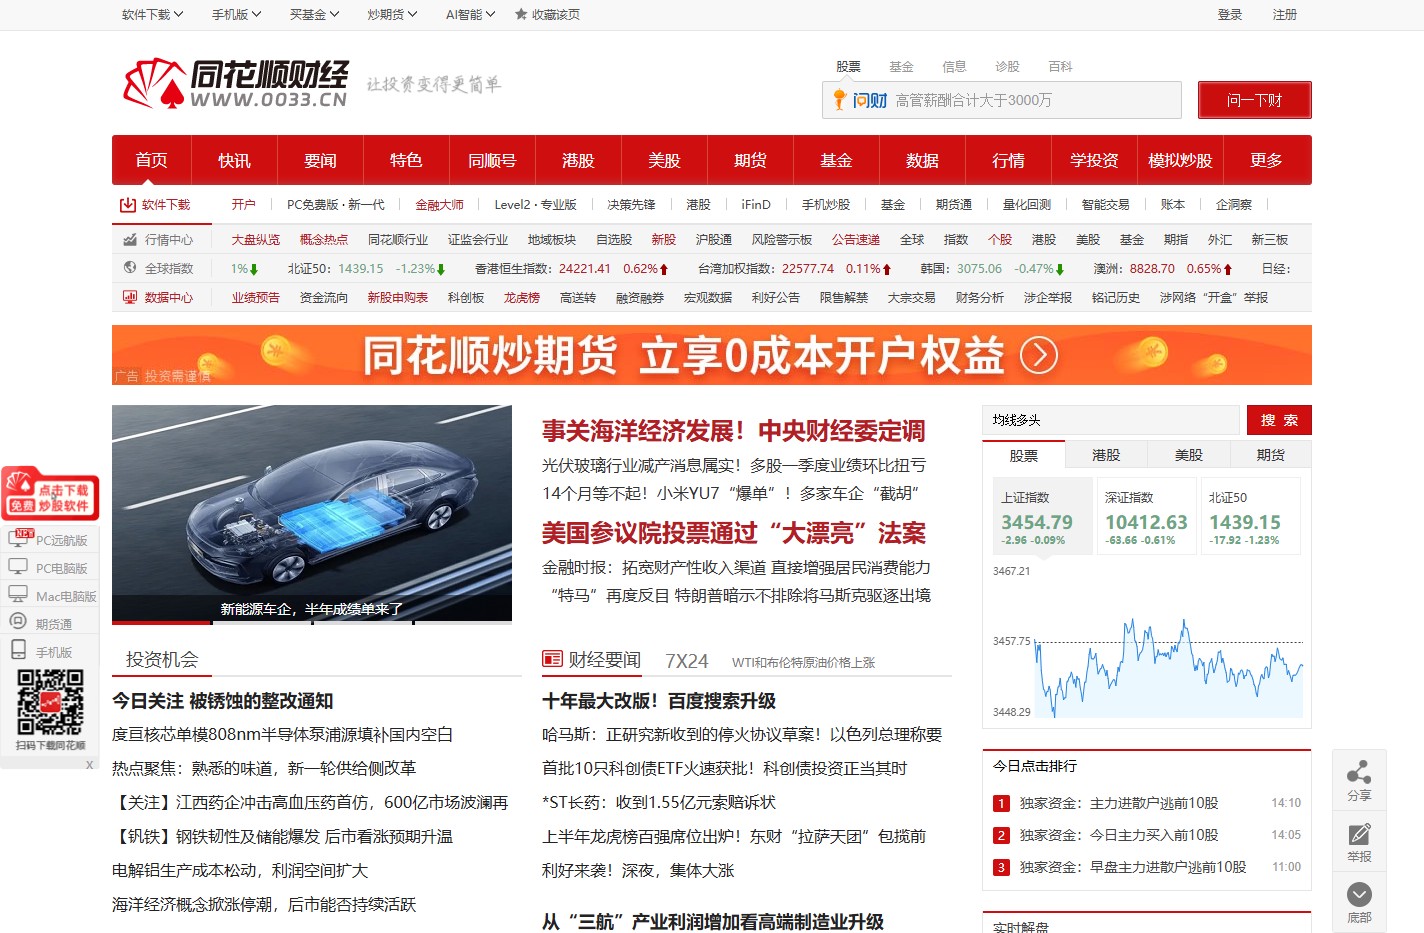Click the 同花顺炒期货 orange banner
1424x933 pixels.
click(x=712, y=355)
